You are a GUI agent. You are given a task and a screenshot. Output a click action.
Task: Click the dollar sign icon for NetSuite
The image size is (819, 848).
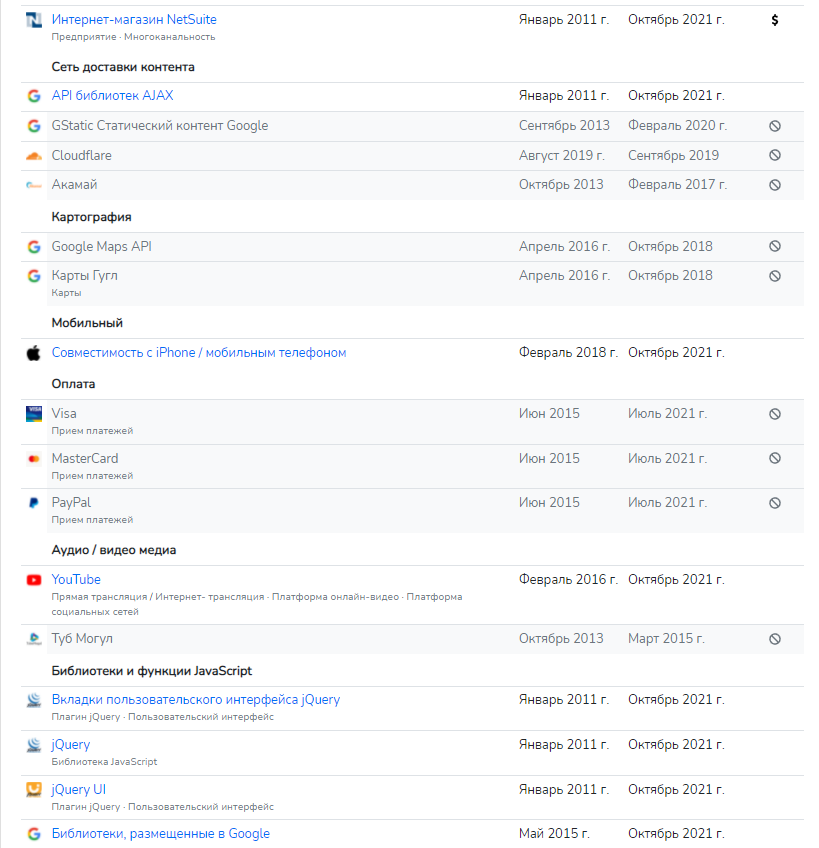774,20
